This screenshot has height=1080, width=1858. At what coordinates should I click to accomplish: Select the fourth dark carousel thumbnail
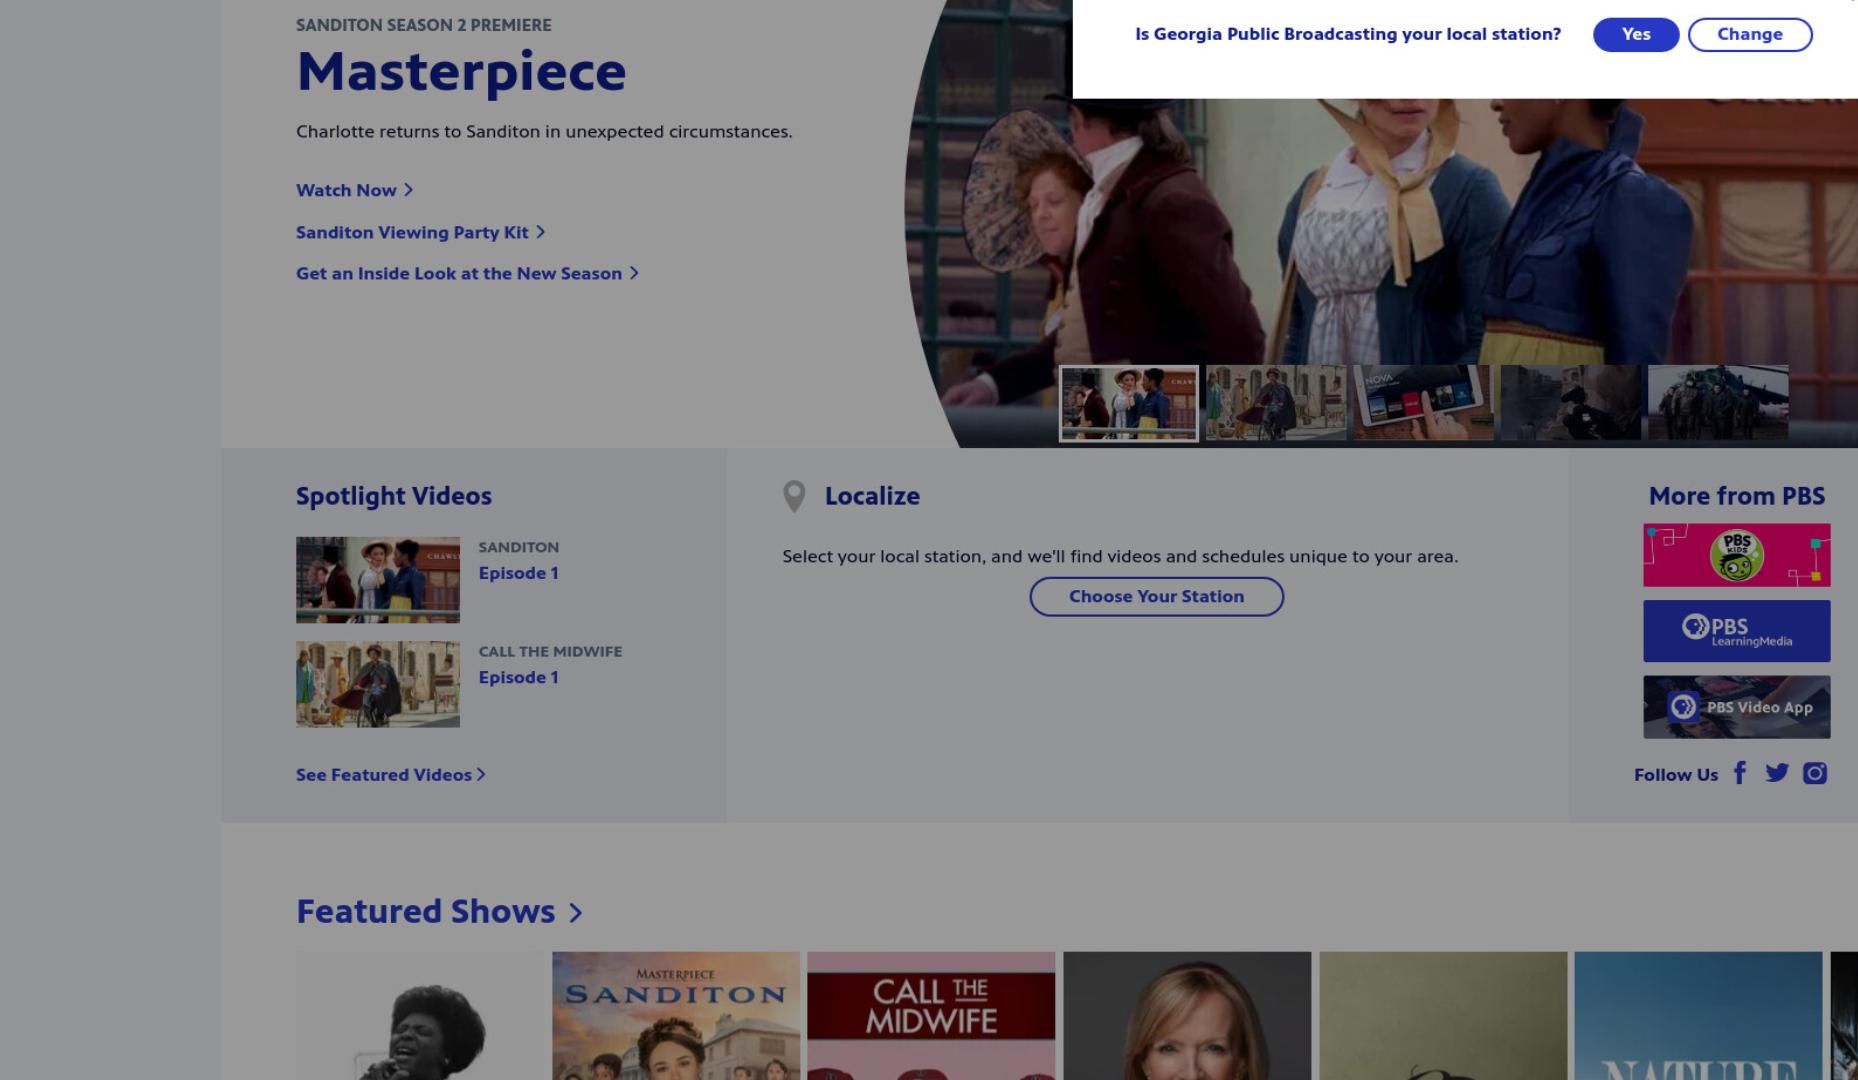(1570, 403)
